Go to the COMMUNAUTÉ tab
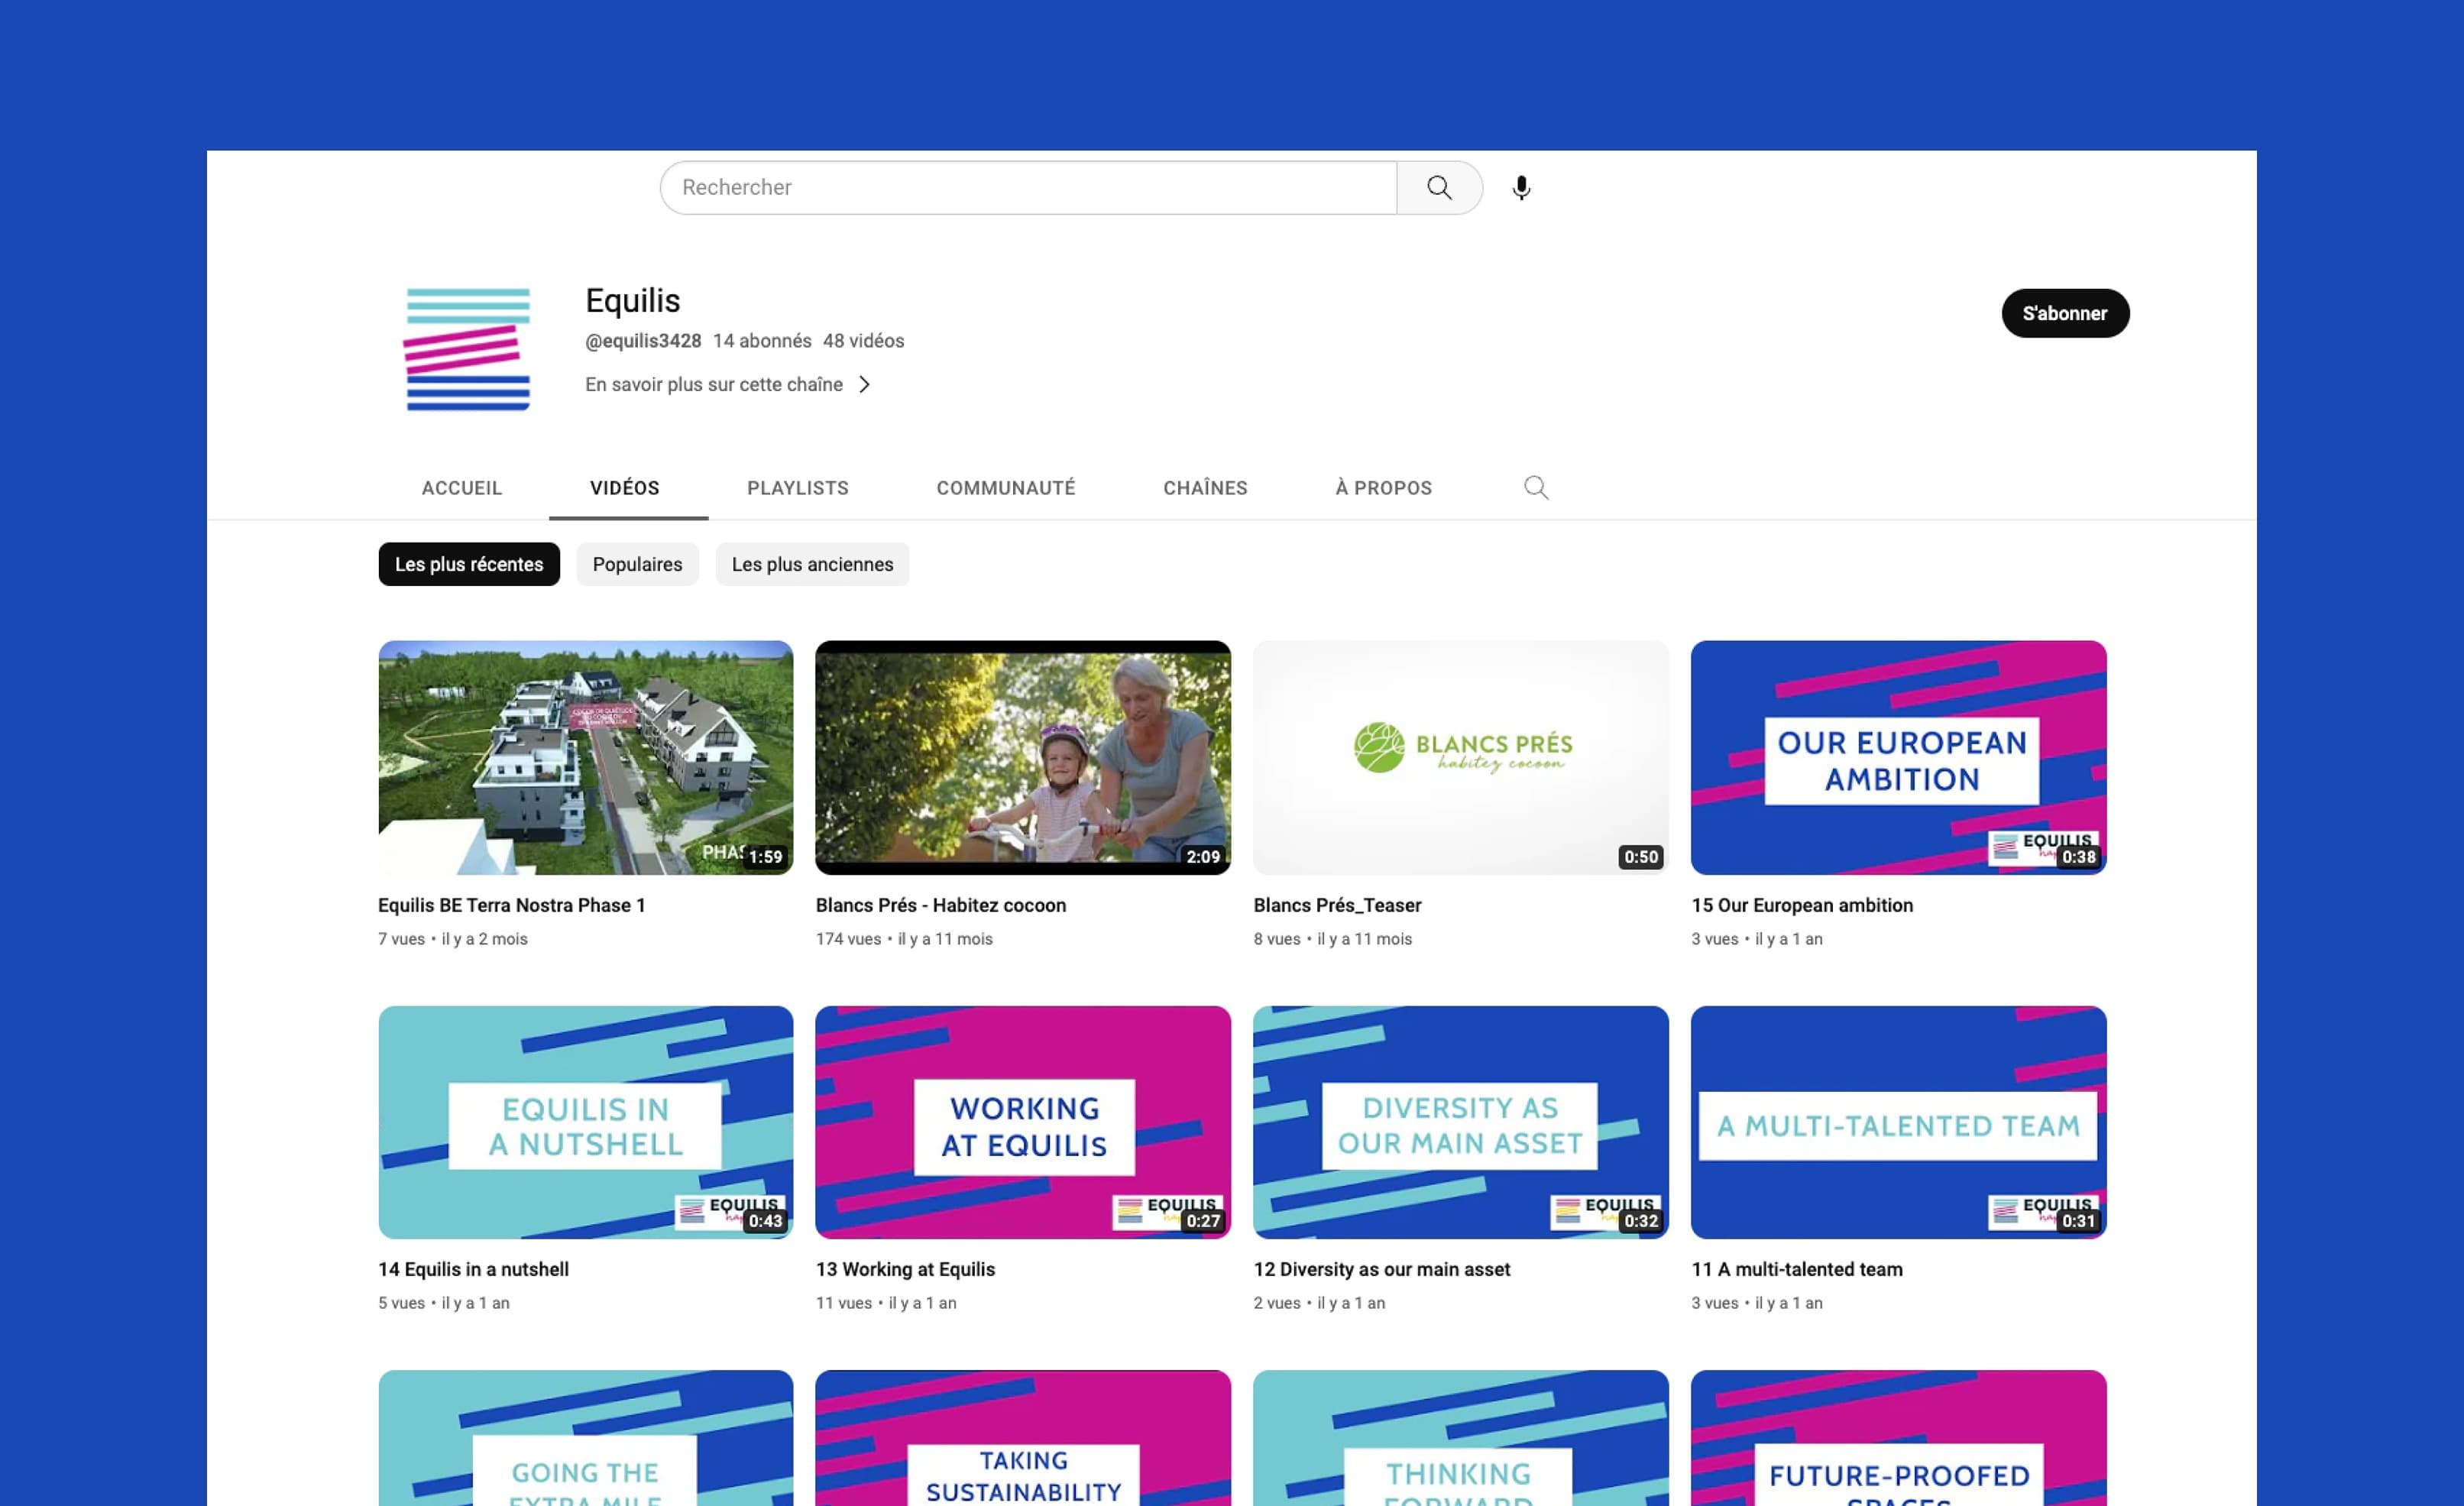 1006,488
